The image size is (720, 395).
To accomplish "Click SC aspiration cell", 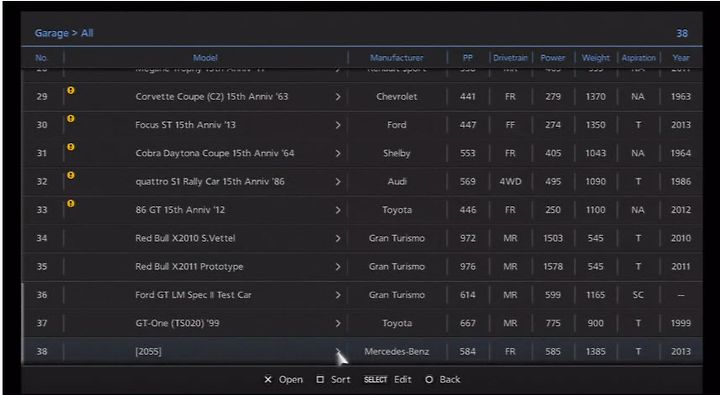I will tap(638, 295).
